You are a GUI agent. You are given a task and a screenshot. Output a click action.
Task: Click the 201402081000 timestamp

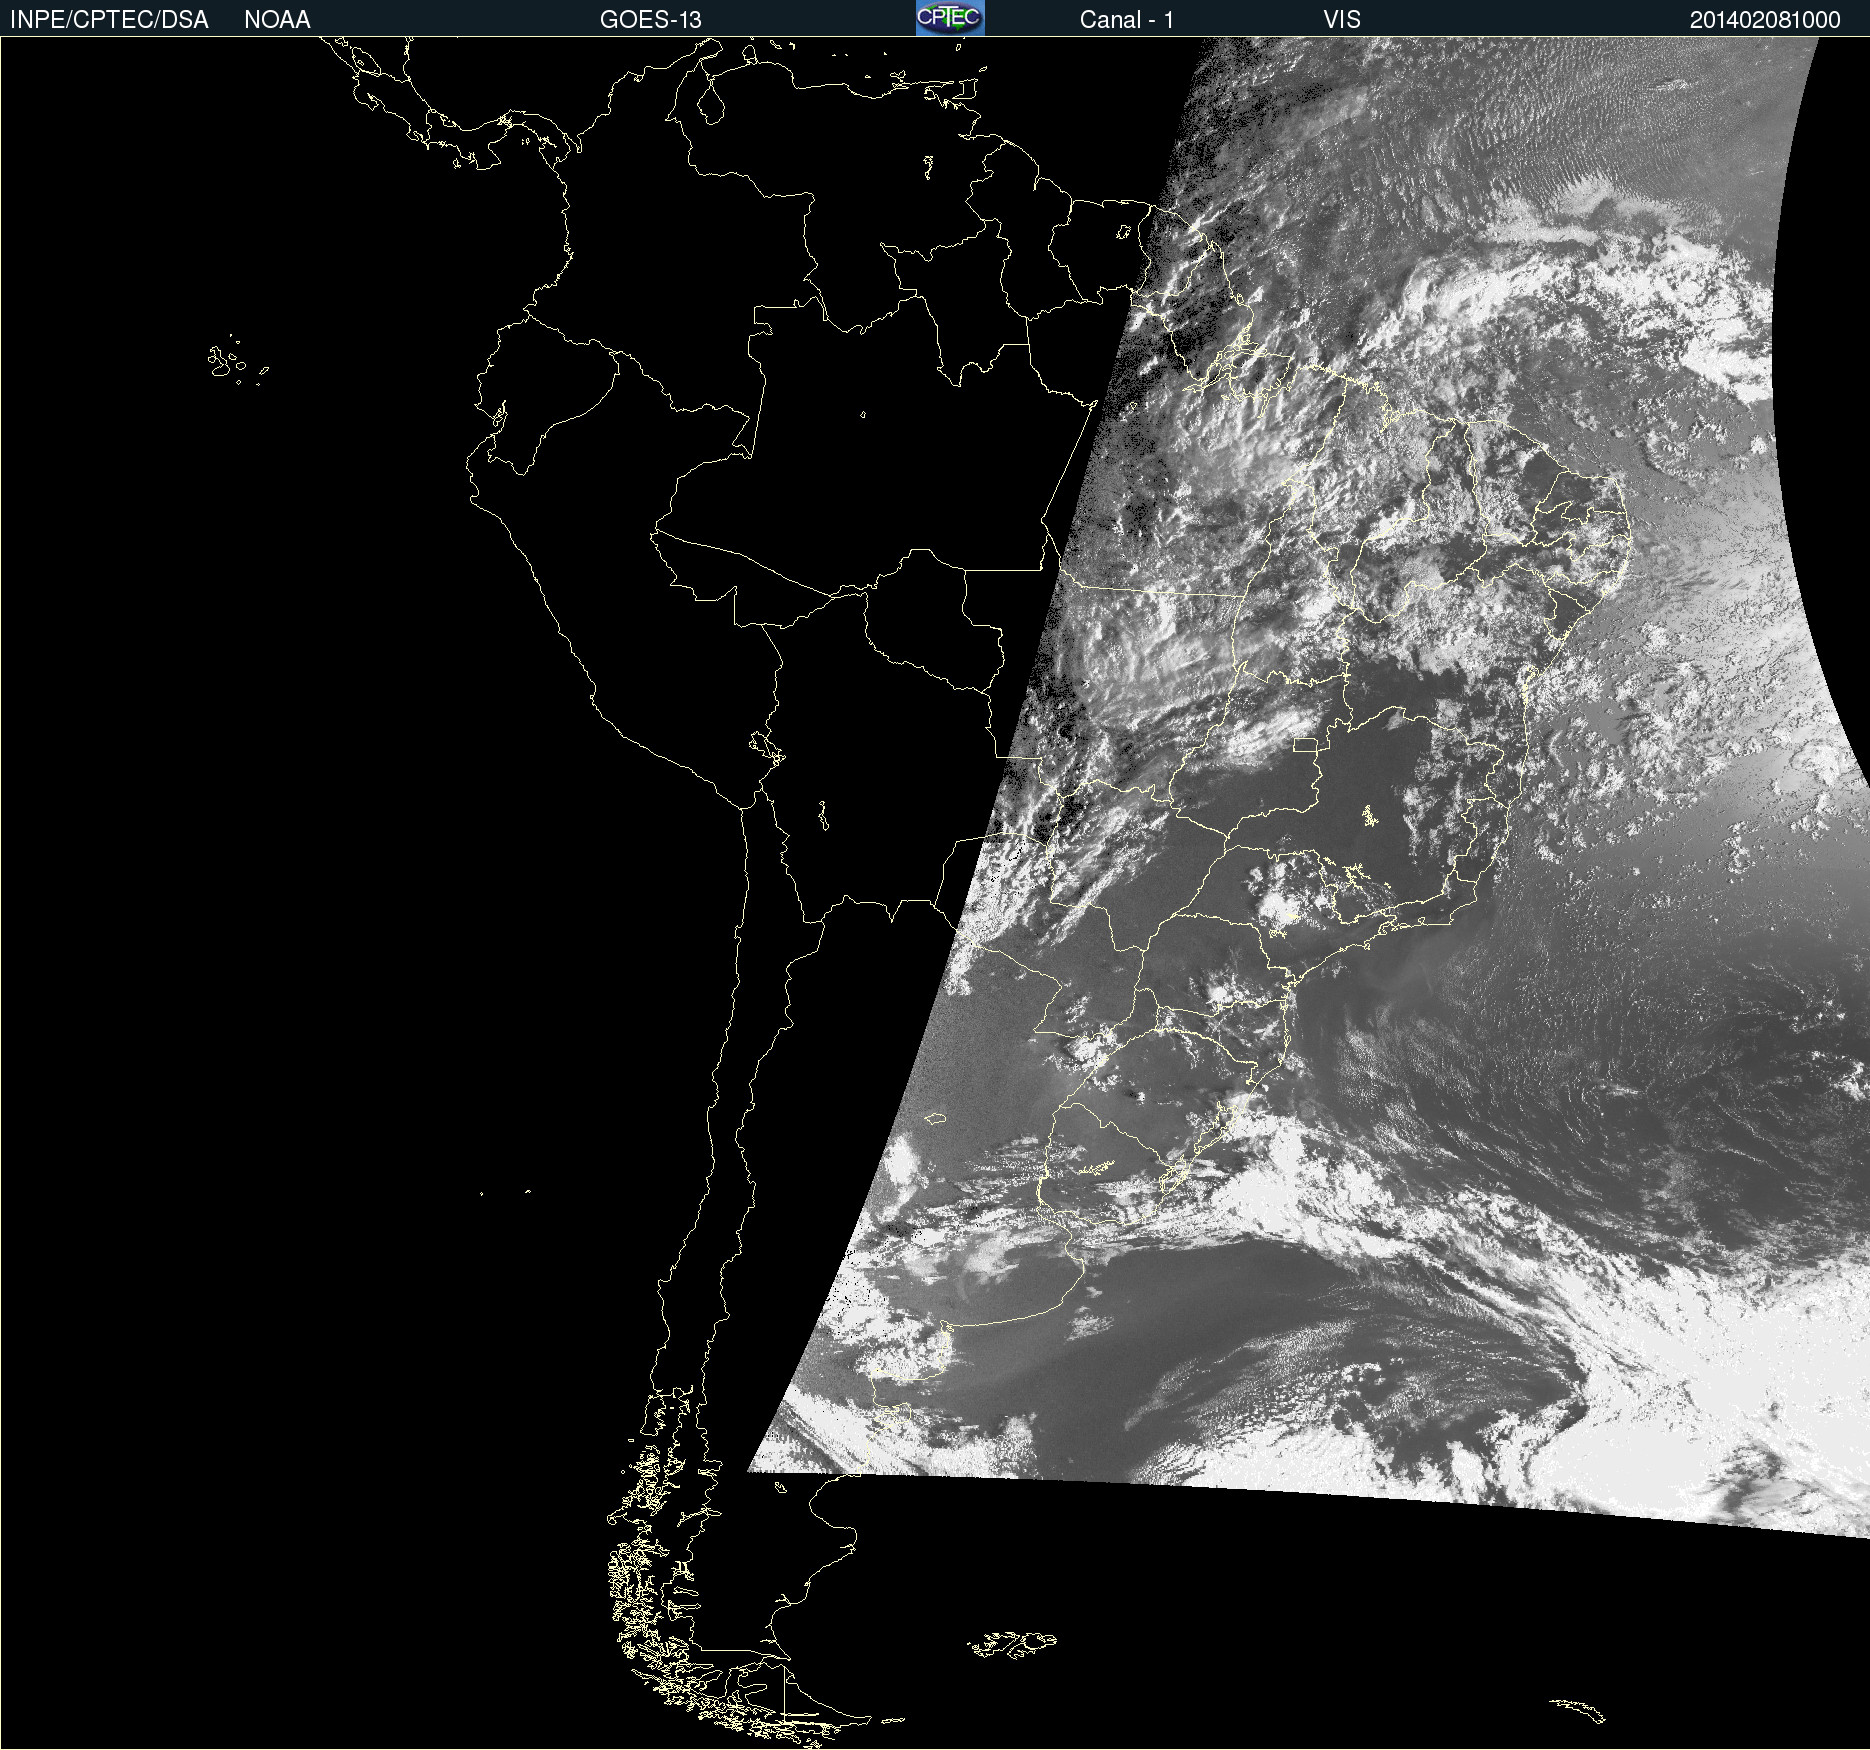[1765, 20]
